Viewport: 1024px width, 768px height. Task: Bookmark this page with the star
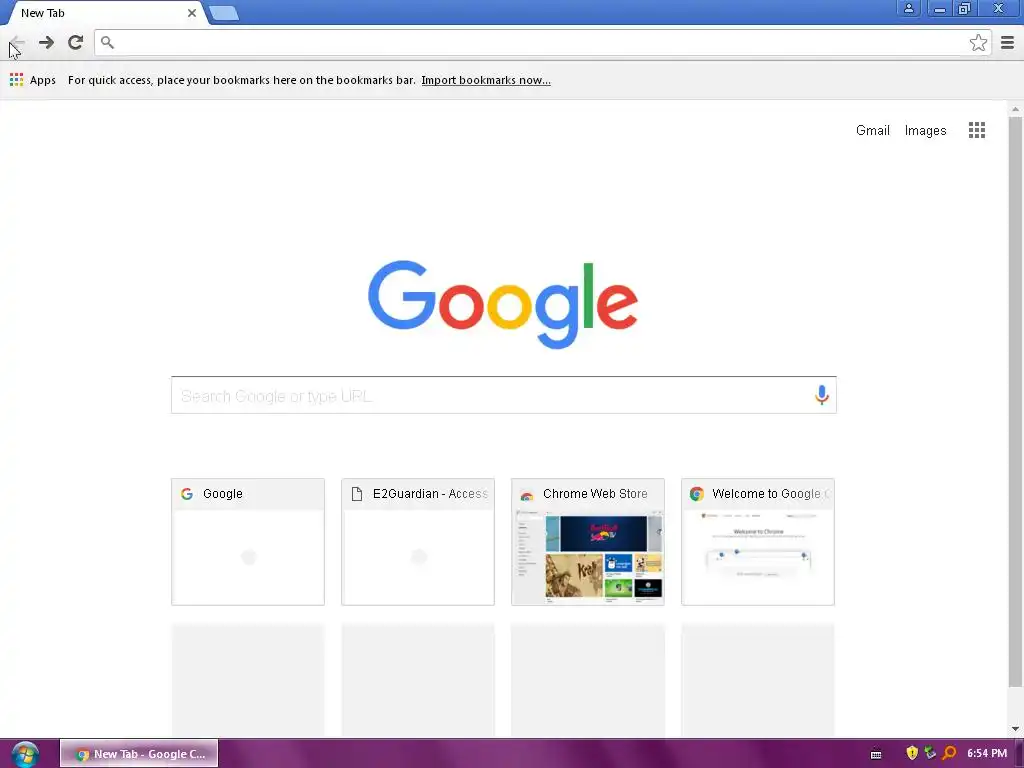pos(978,43)
